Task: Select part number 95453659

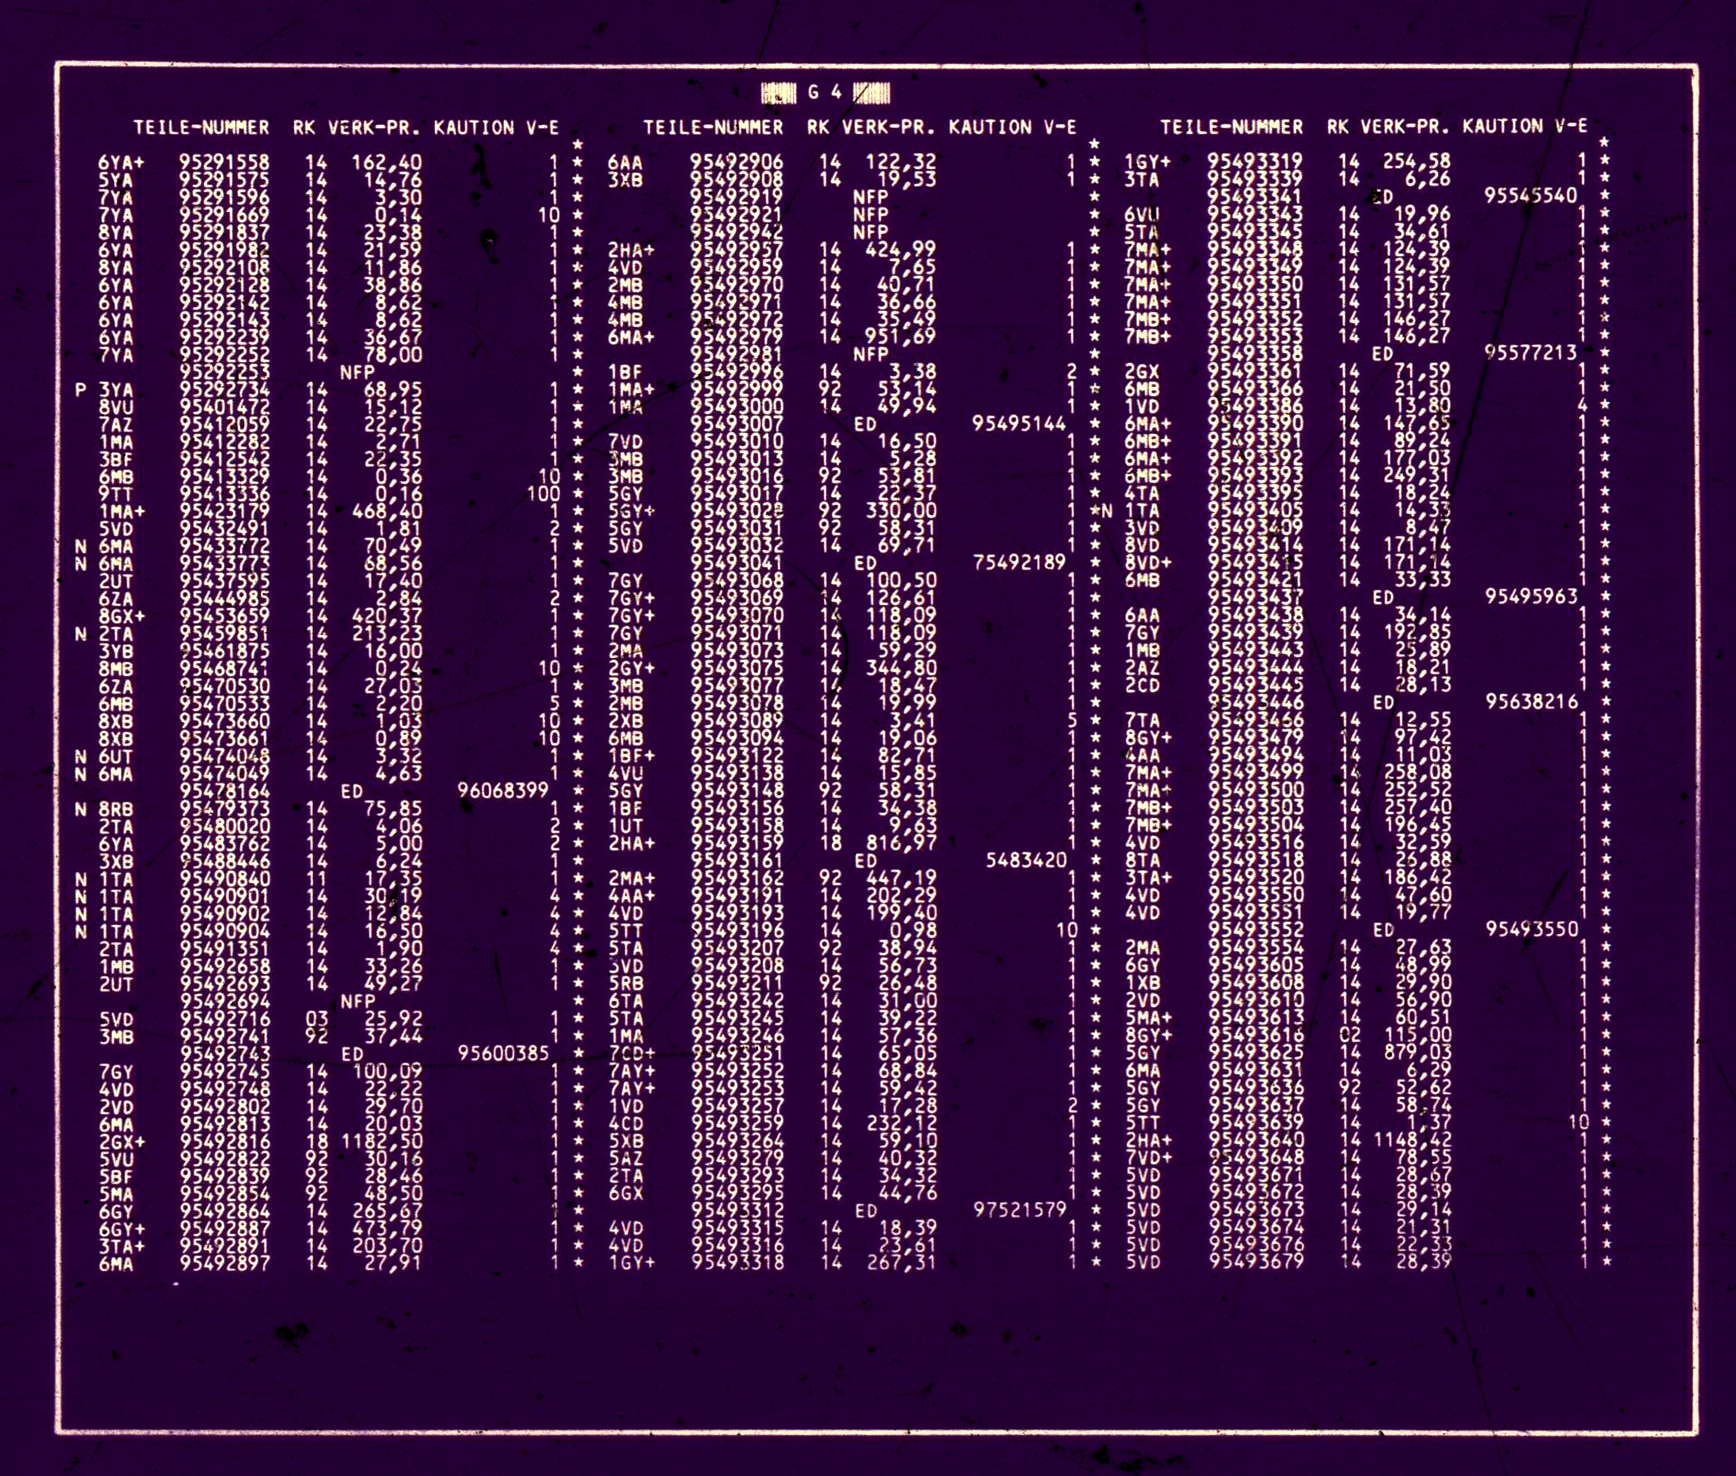Action: pyautogui.click(x=224, y=616)
